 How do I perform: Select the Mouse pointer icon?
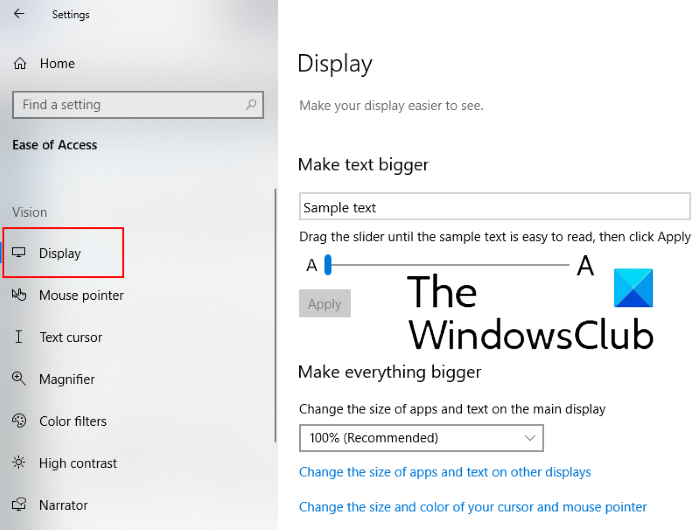pos(19,295)
